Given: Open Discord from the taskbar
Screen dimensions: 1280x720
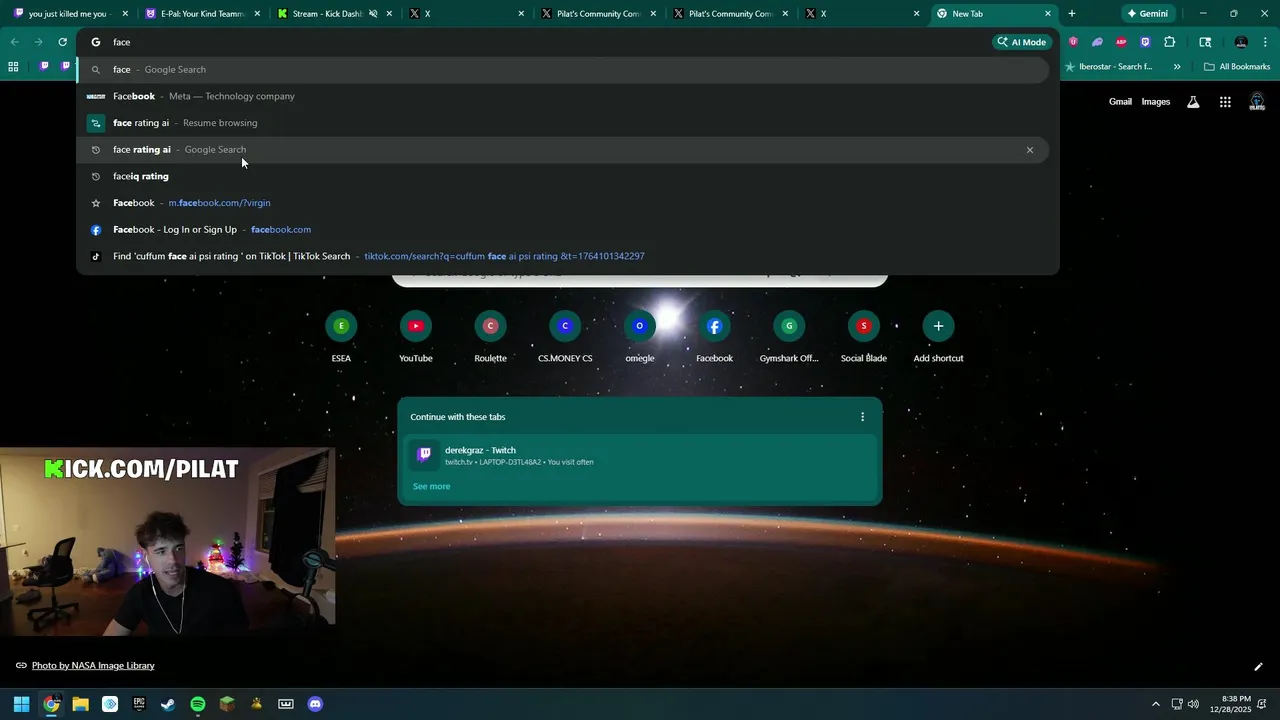Looking at the screenshot, I should [315, 704].
